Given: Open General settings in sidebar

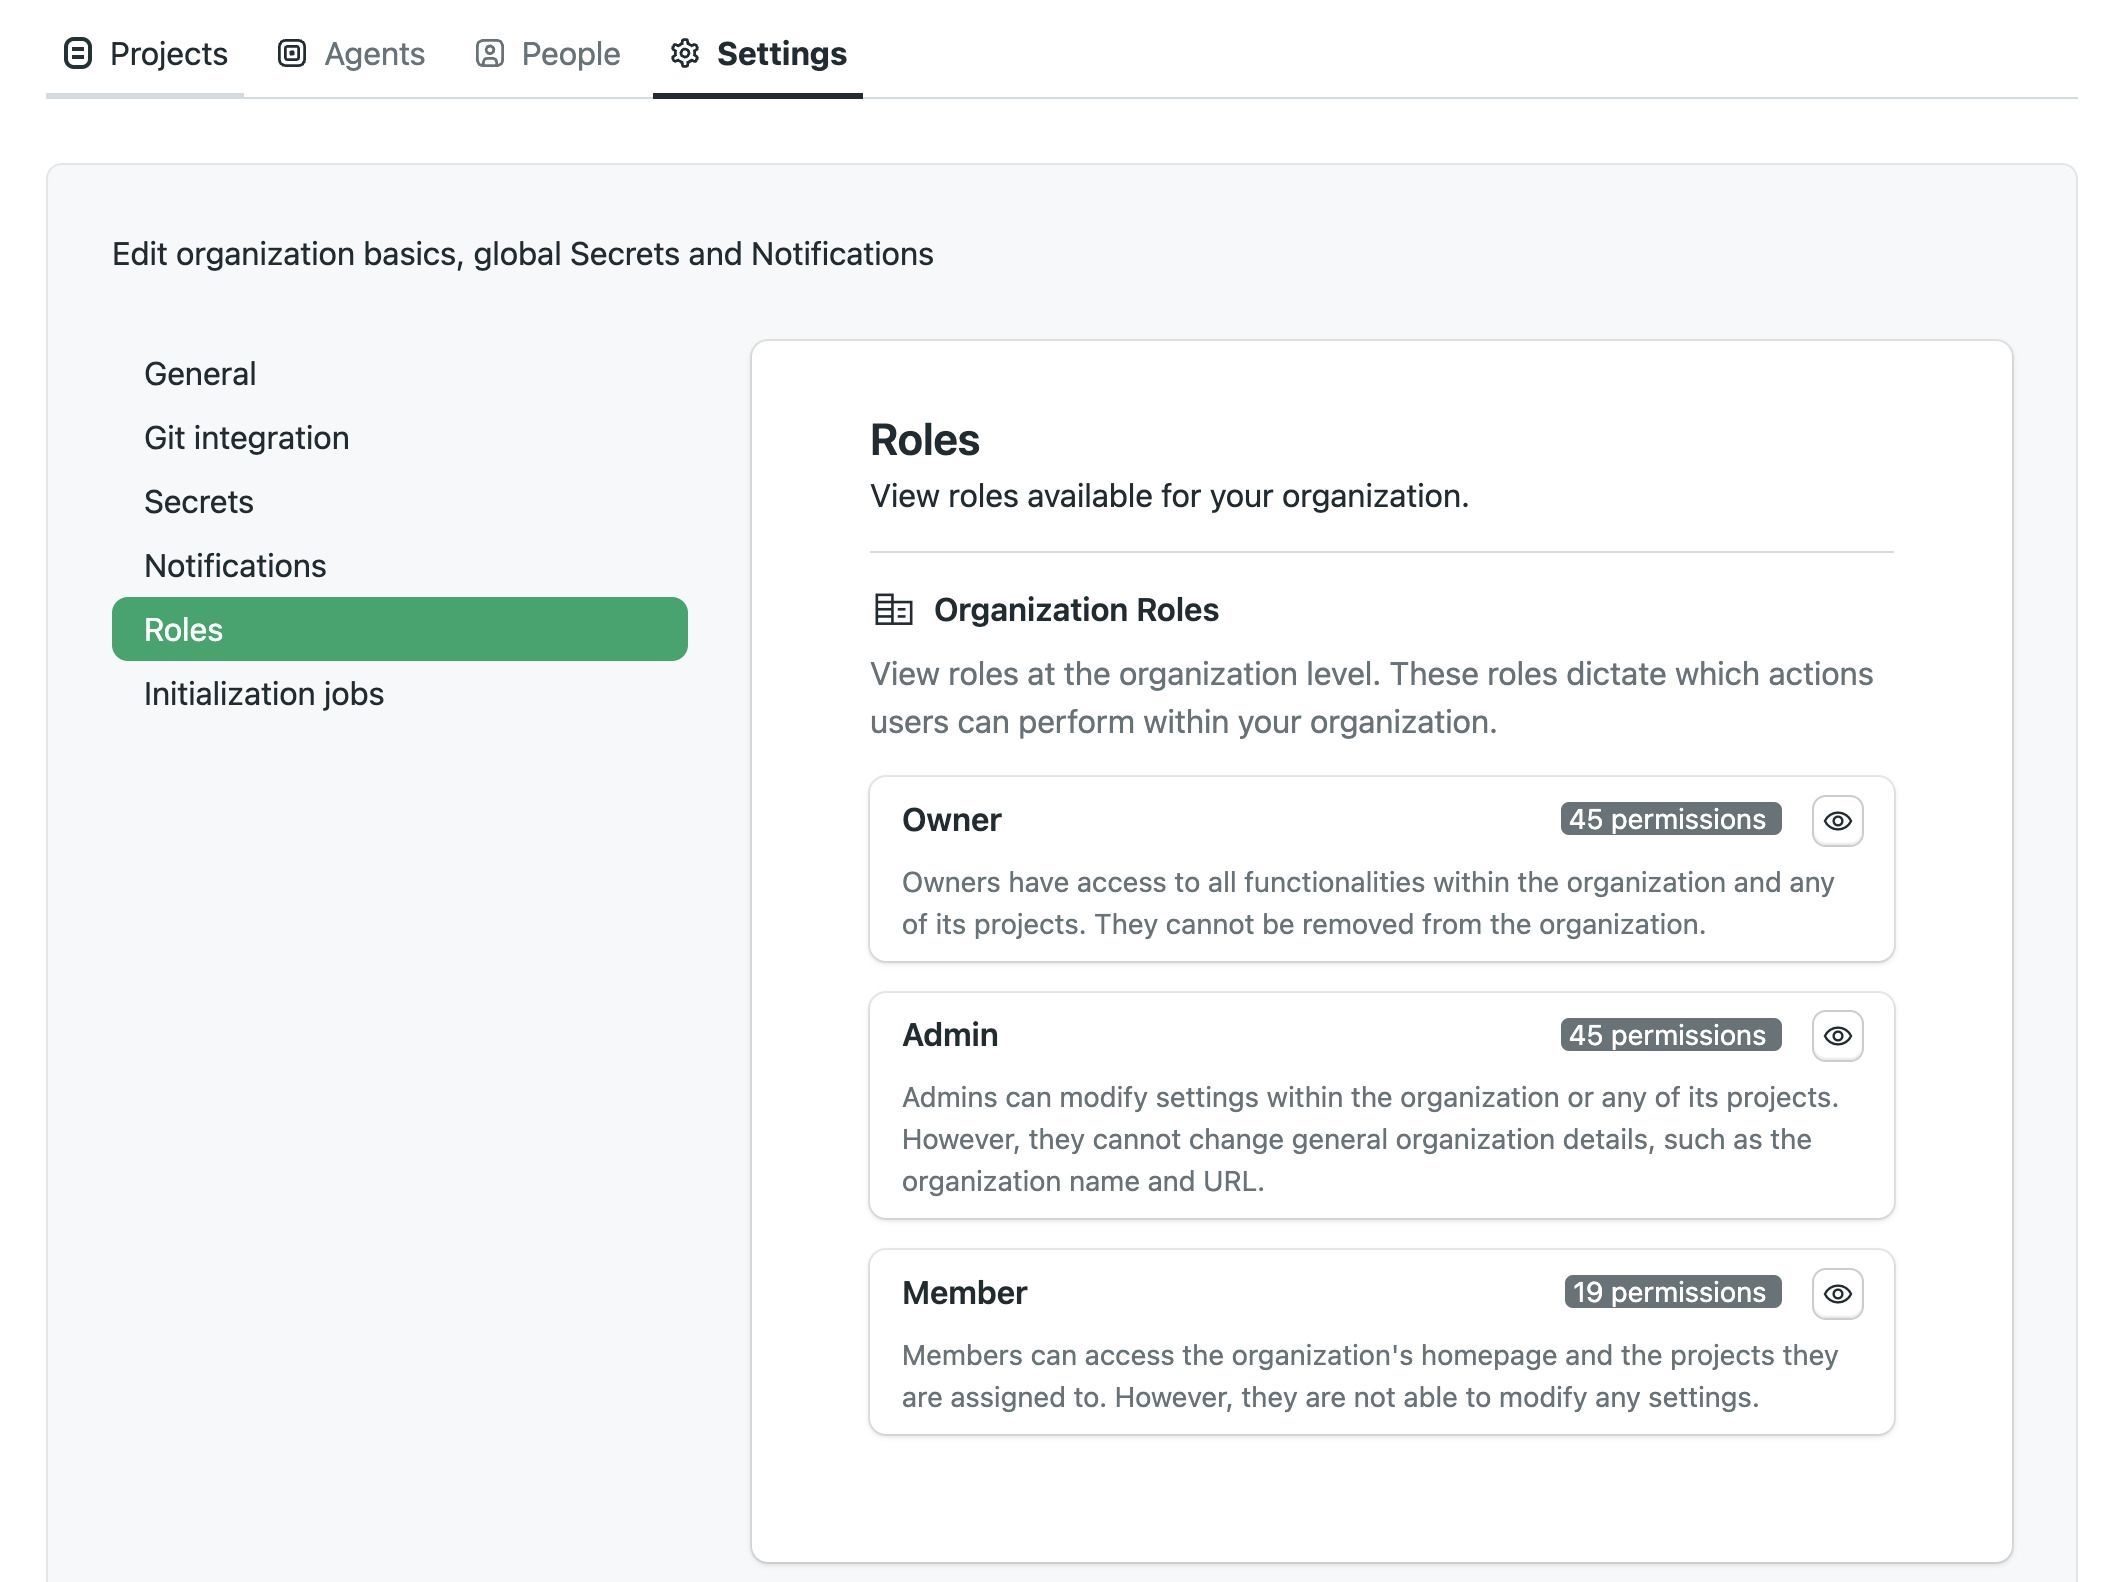Looking at the screenshot, I should click(400, 373).
